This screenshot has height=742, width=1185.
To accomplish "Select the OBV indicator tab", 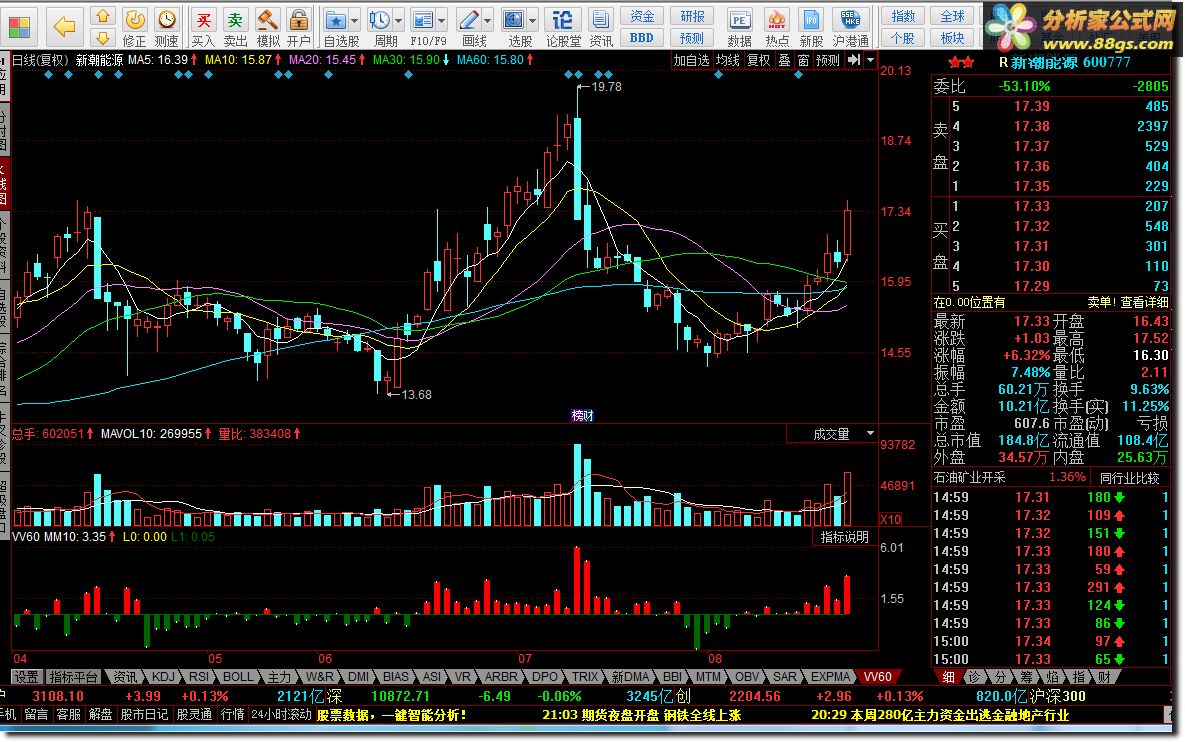I will [x=747, y=677].
